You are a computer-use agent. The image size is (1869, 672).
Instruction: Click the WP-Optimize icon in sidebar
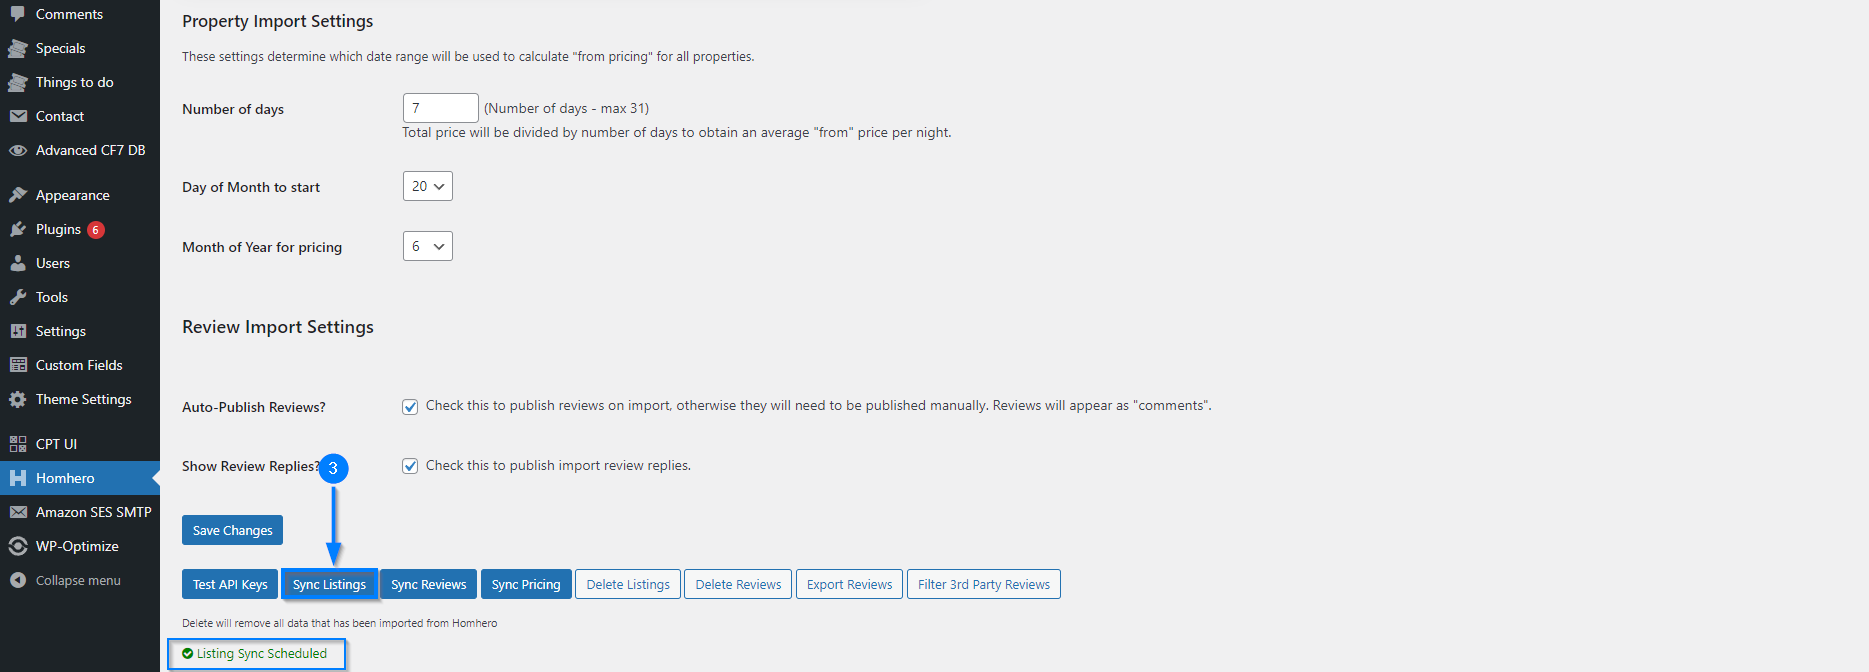(18, 546)
